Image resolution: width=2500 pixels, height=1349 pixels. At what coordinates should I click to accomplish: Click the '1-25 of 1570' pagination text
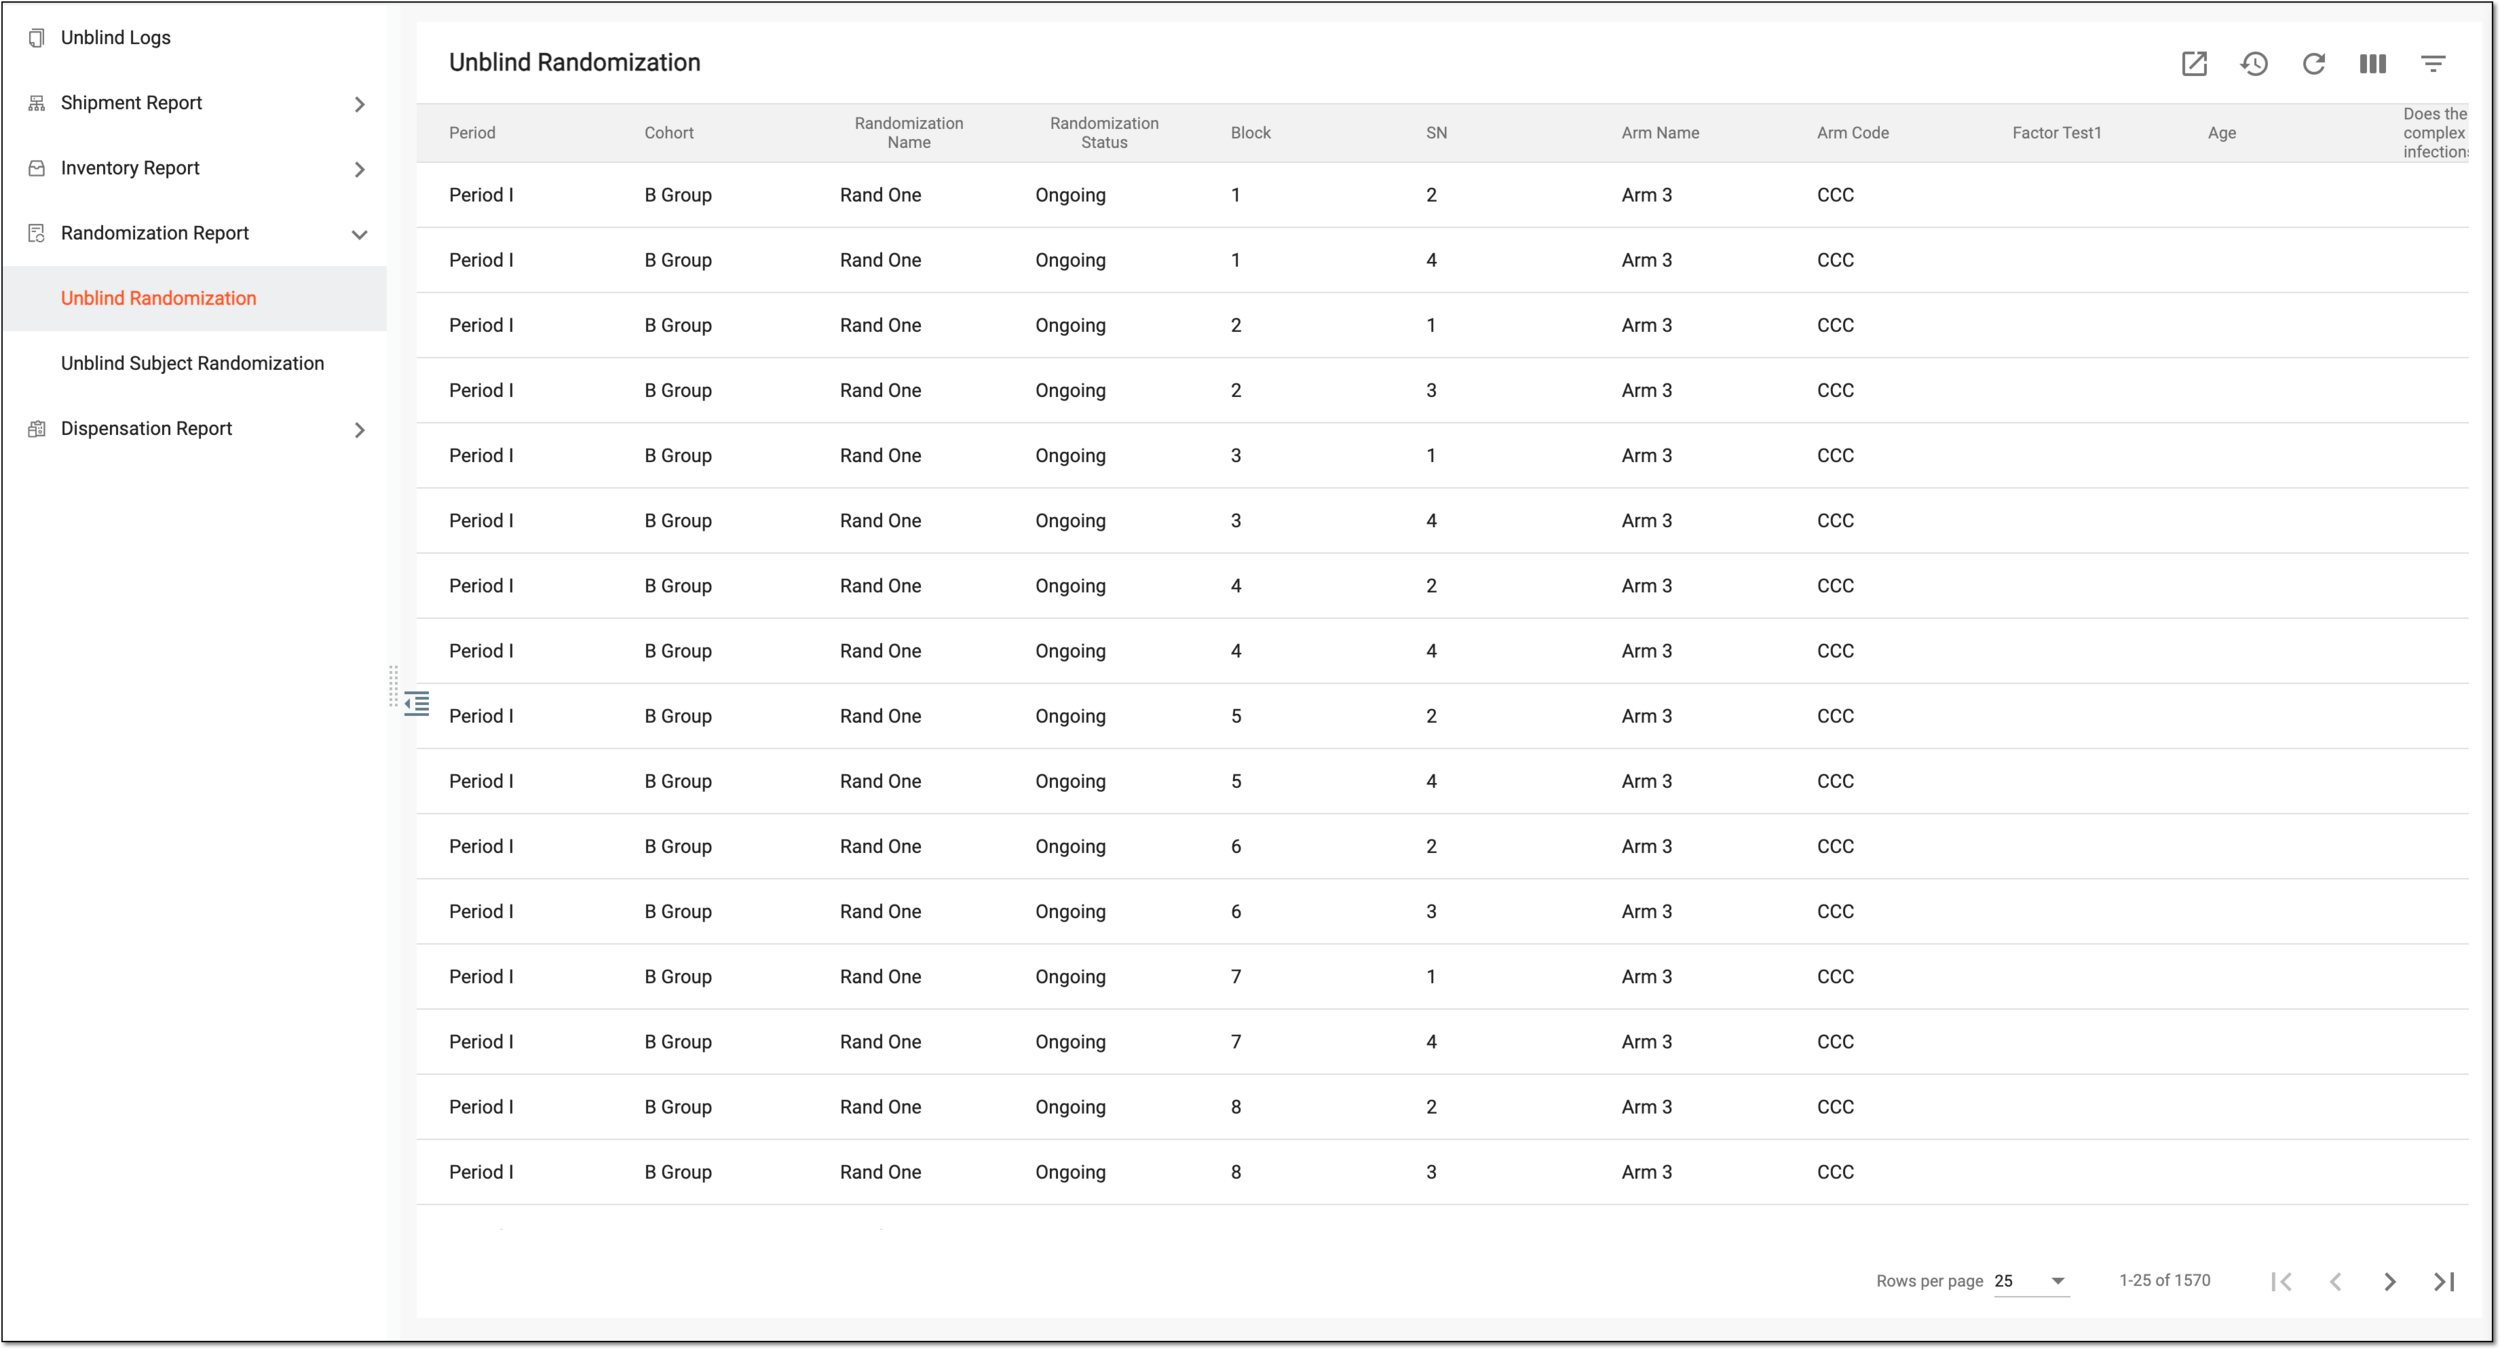[x=2165, y=1280]
